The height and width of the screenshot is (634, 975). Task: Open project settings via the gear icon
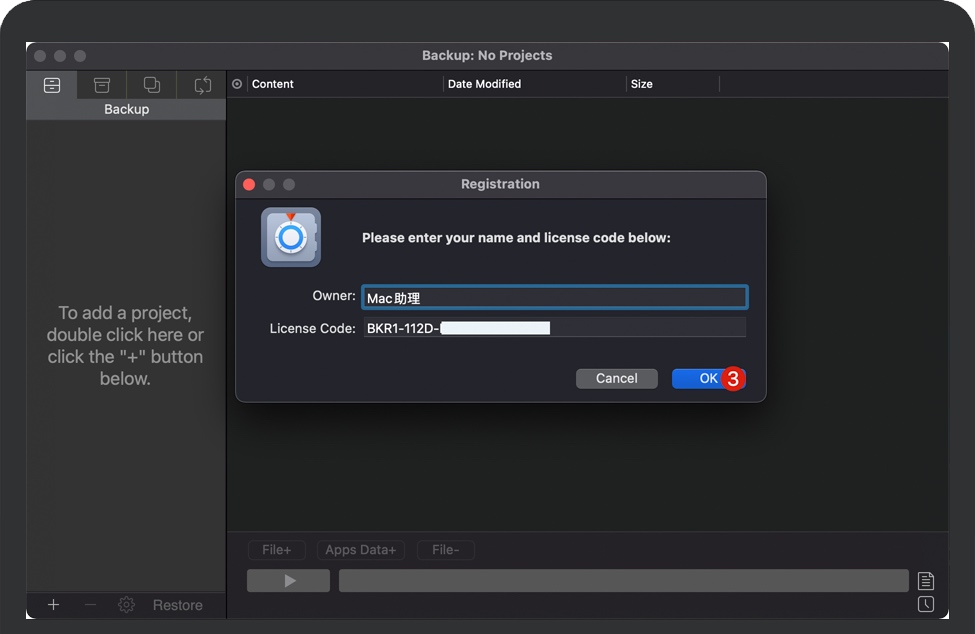pyautogui.click(x=126, y=604)
